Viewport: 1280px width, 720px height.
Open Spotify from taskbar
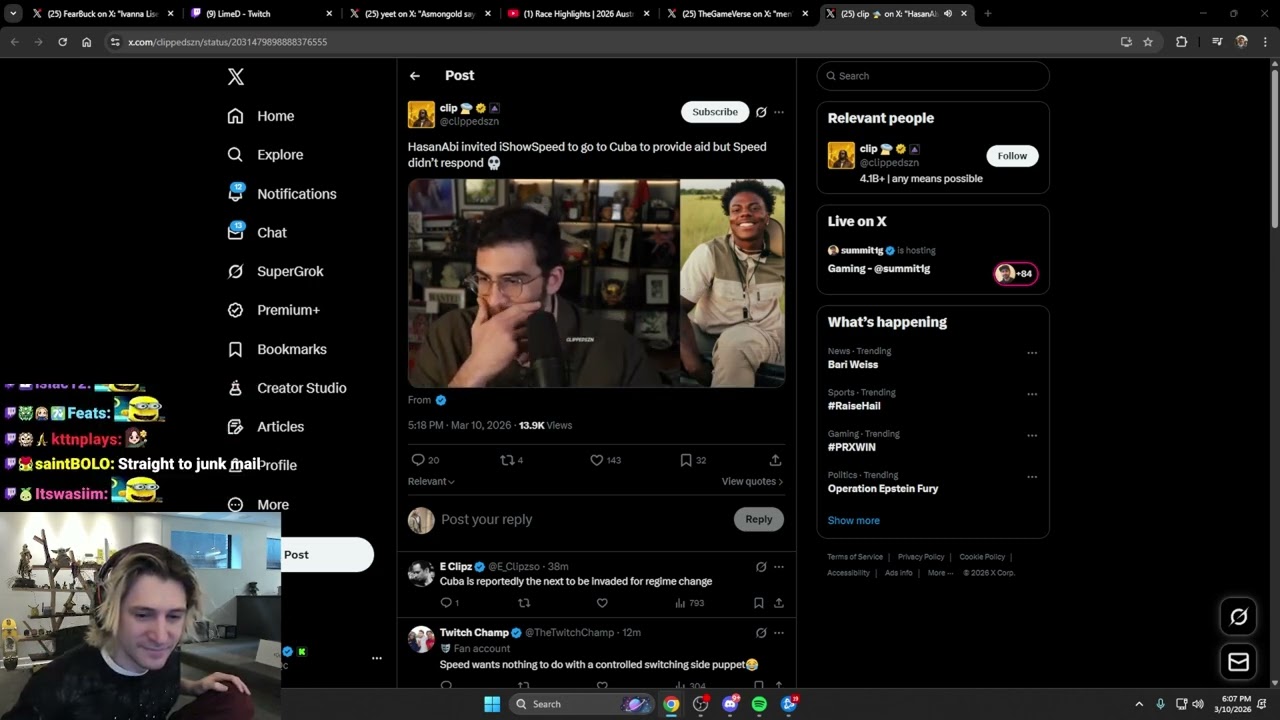coord(759,704)
